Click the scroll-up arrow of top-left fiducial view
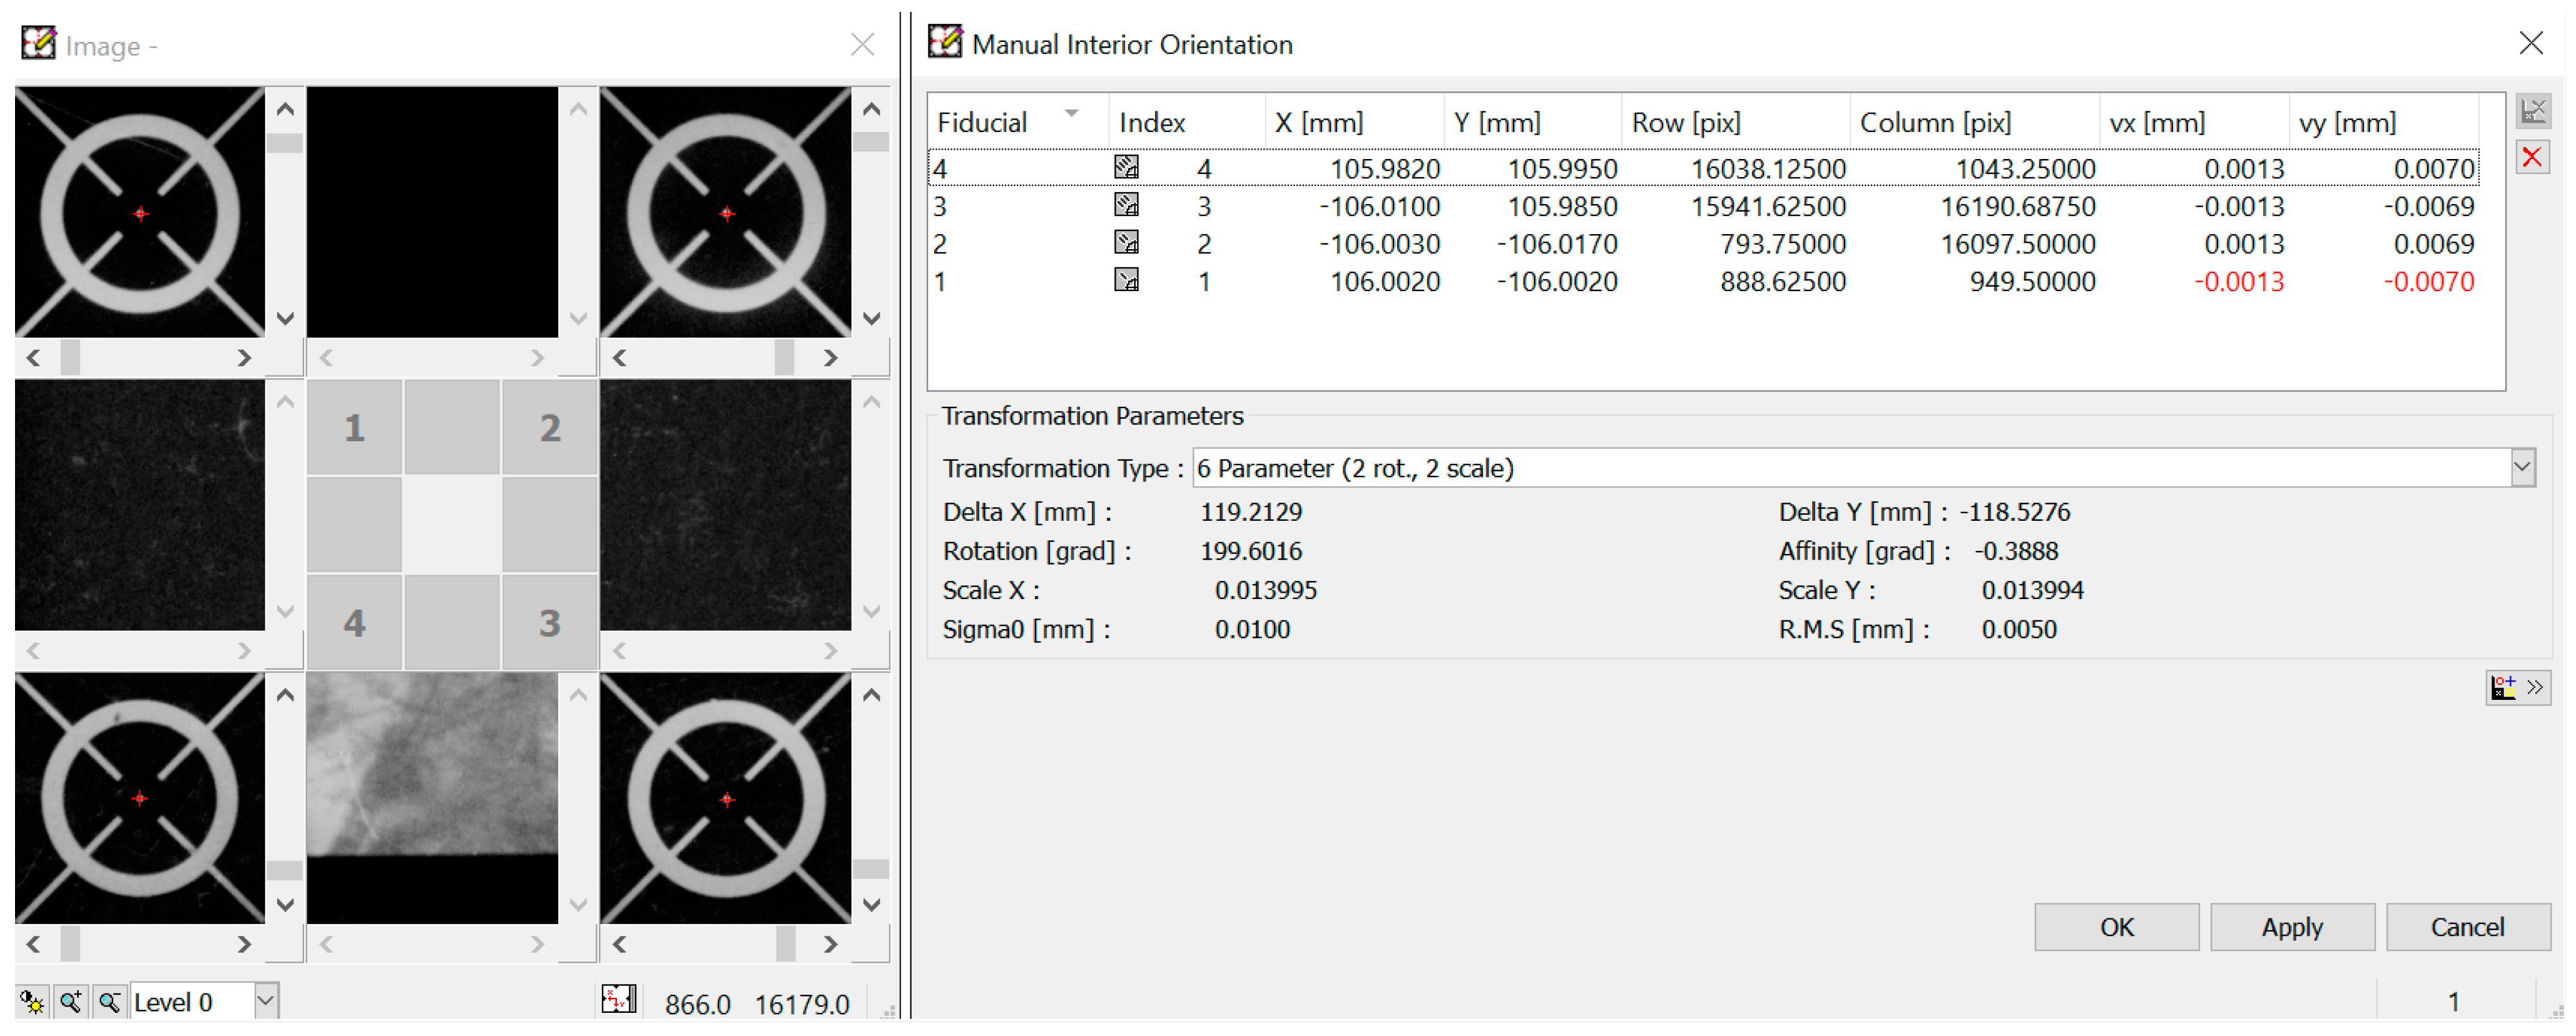The image size is (2576, 1036). pyautogui.click(x=285, y=109)
